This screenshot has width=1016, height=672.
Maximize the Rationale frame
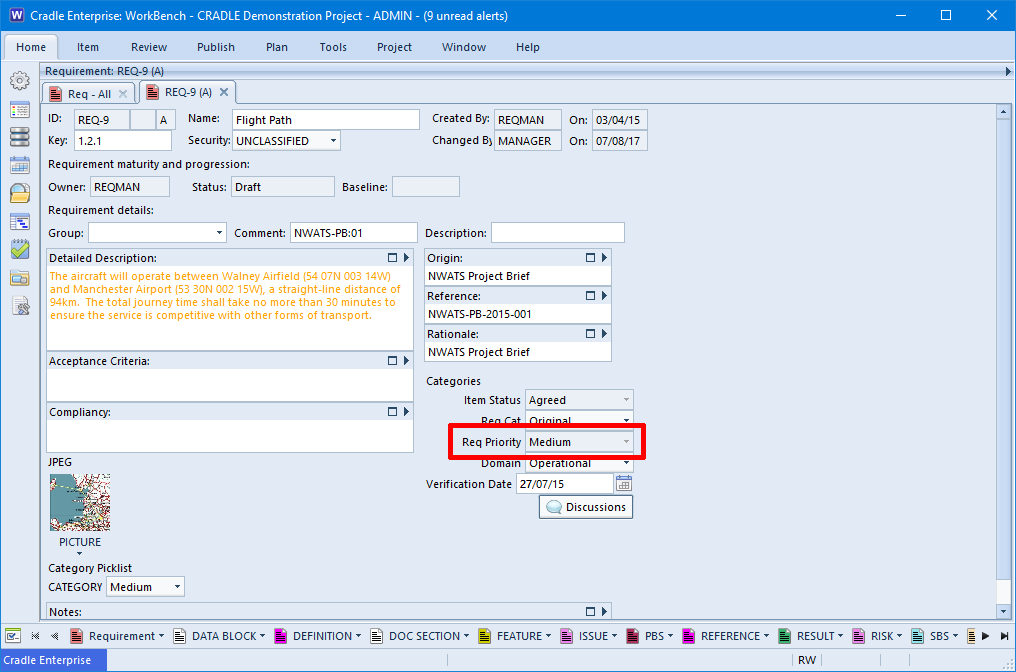[590, 334]
